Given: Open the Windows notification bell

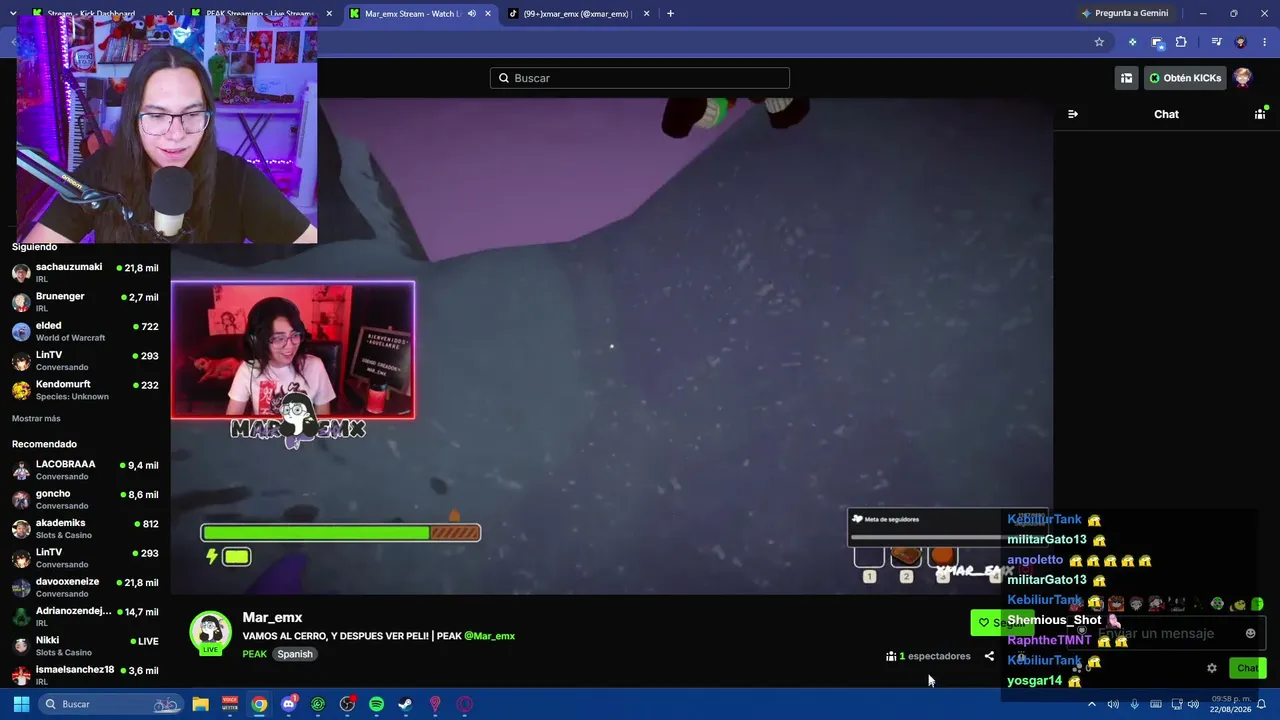Looking at the screenshot, I should pyautogui.click(x=1261, y=704).
